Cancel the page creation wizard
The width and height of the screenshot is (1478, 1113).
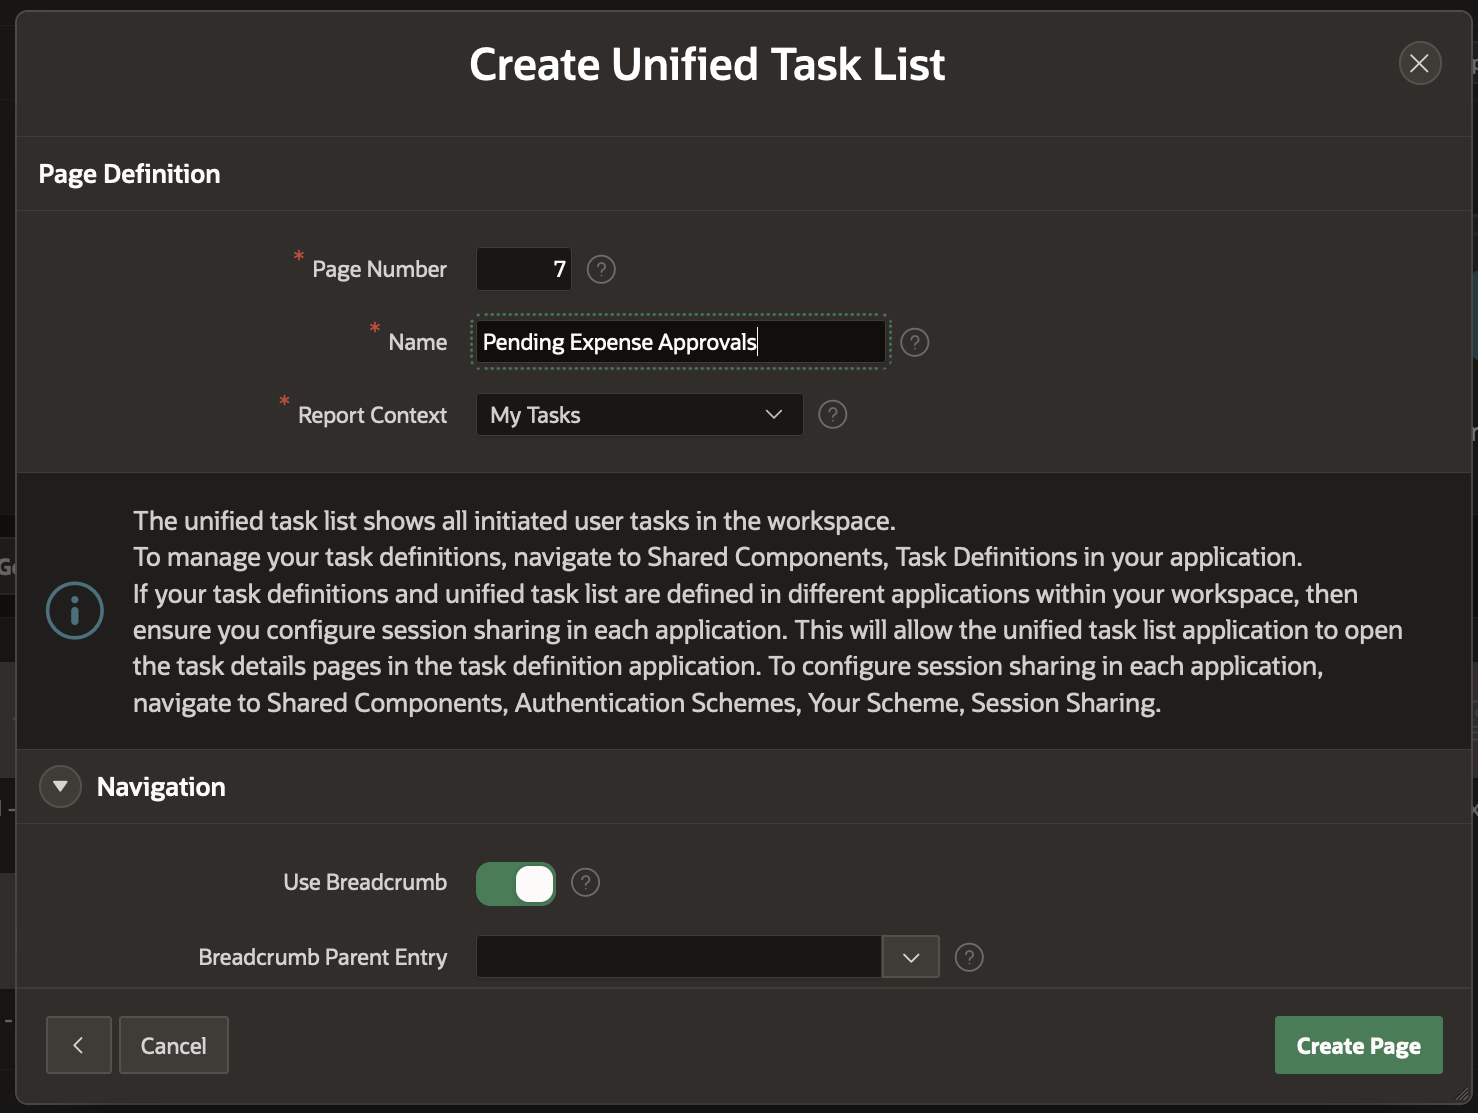(x=174, y=1045)
